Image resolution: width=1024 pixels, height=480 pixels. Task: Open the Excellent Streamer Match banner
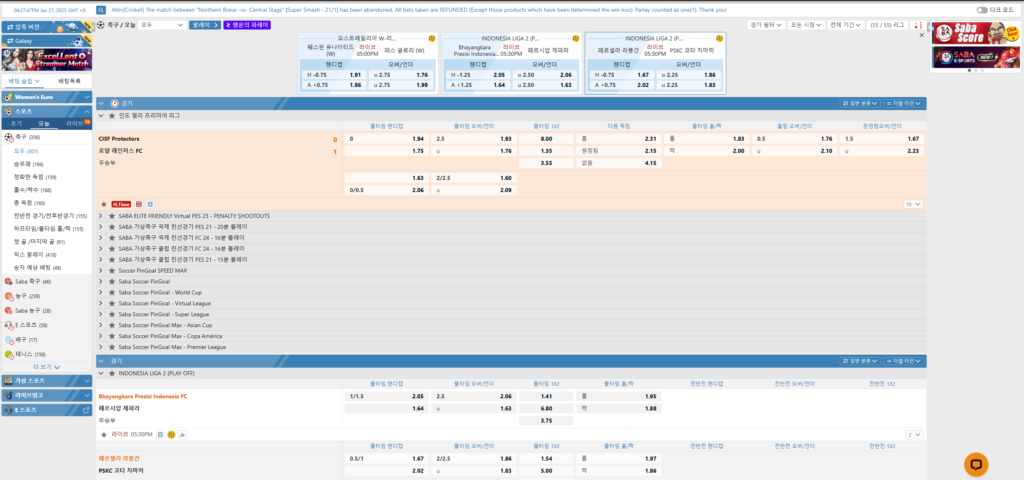[46, 59]
